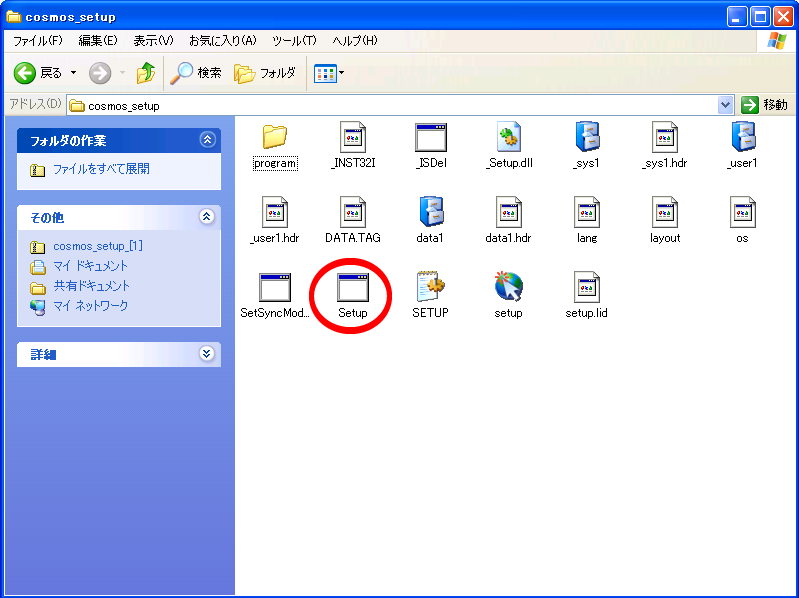Maximize the cosmos_setup window
This screenshot has width=799, height=598.
tap(760, 17)
